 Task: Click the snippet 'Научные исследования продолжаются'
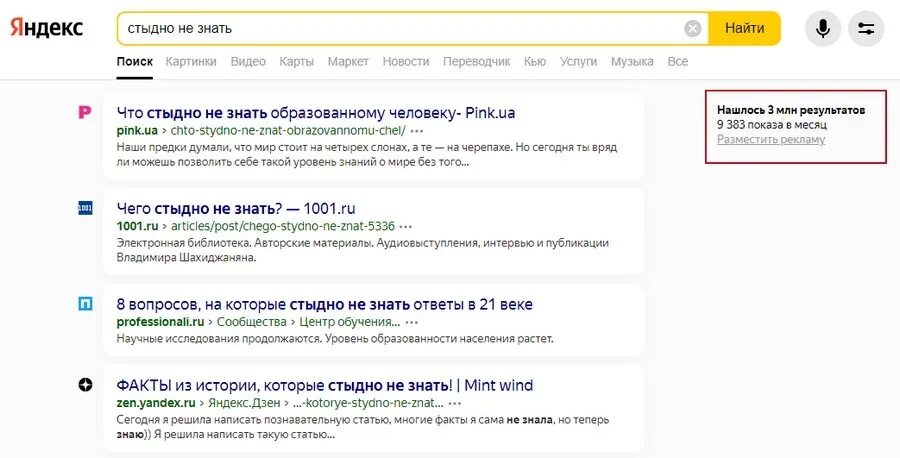click(x=335, y=339)
